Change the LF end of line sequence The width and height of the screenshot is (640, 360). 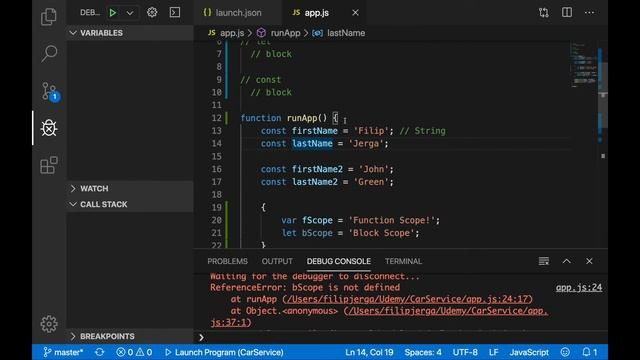click(x=493, y=352)
